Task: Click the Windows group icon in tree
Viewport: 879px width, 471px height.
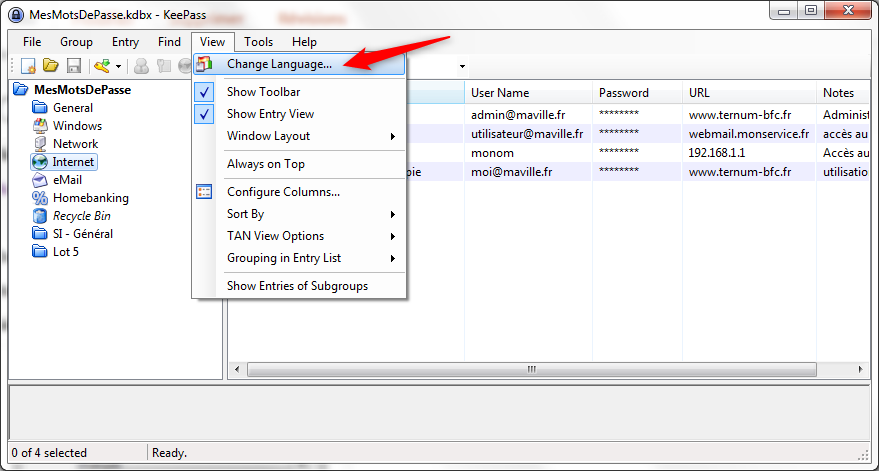Action: 40,126
